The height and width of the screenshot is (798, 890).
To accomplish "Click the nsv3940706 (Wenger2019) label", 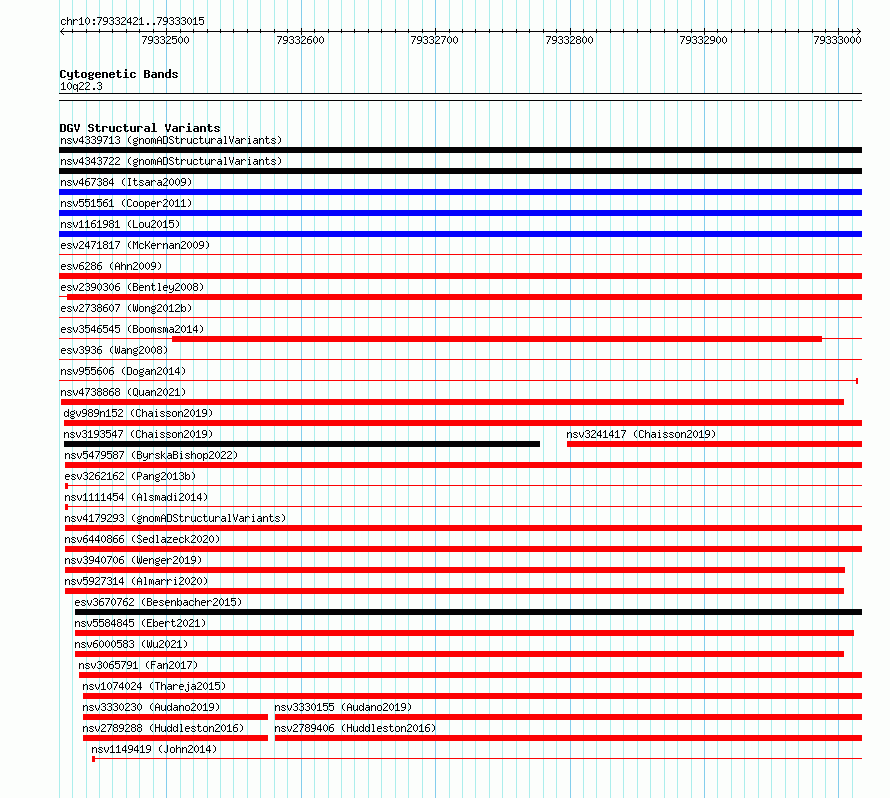I will coord(133,560).
